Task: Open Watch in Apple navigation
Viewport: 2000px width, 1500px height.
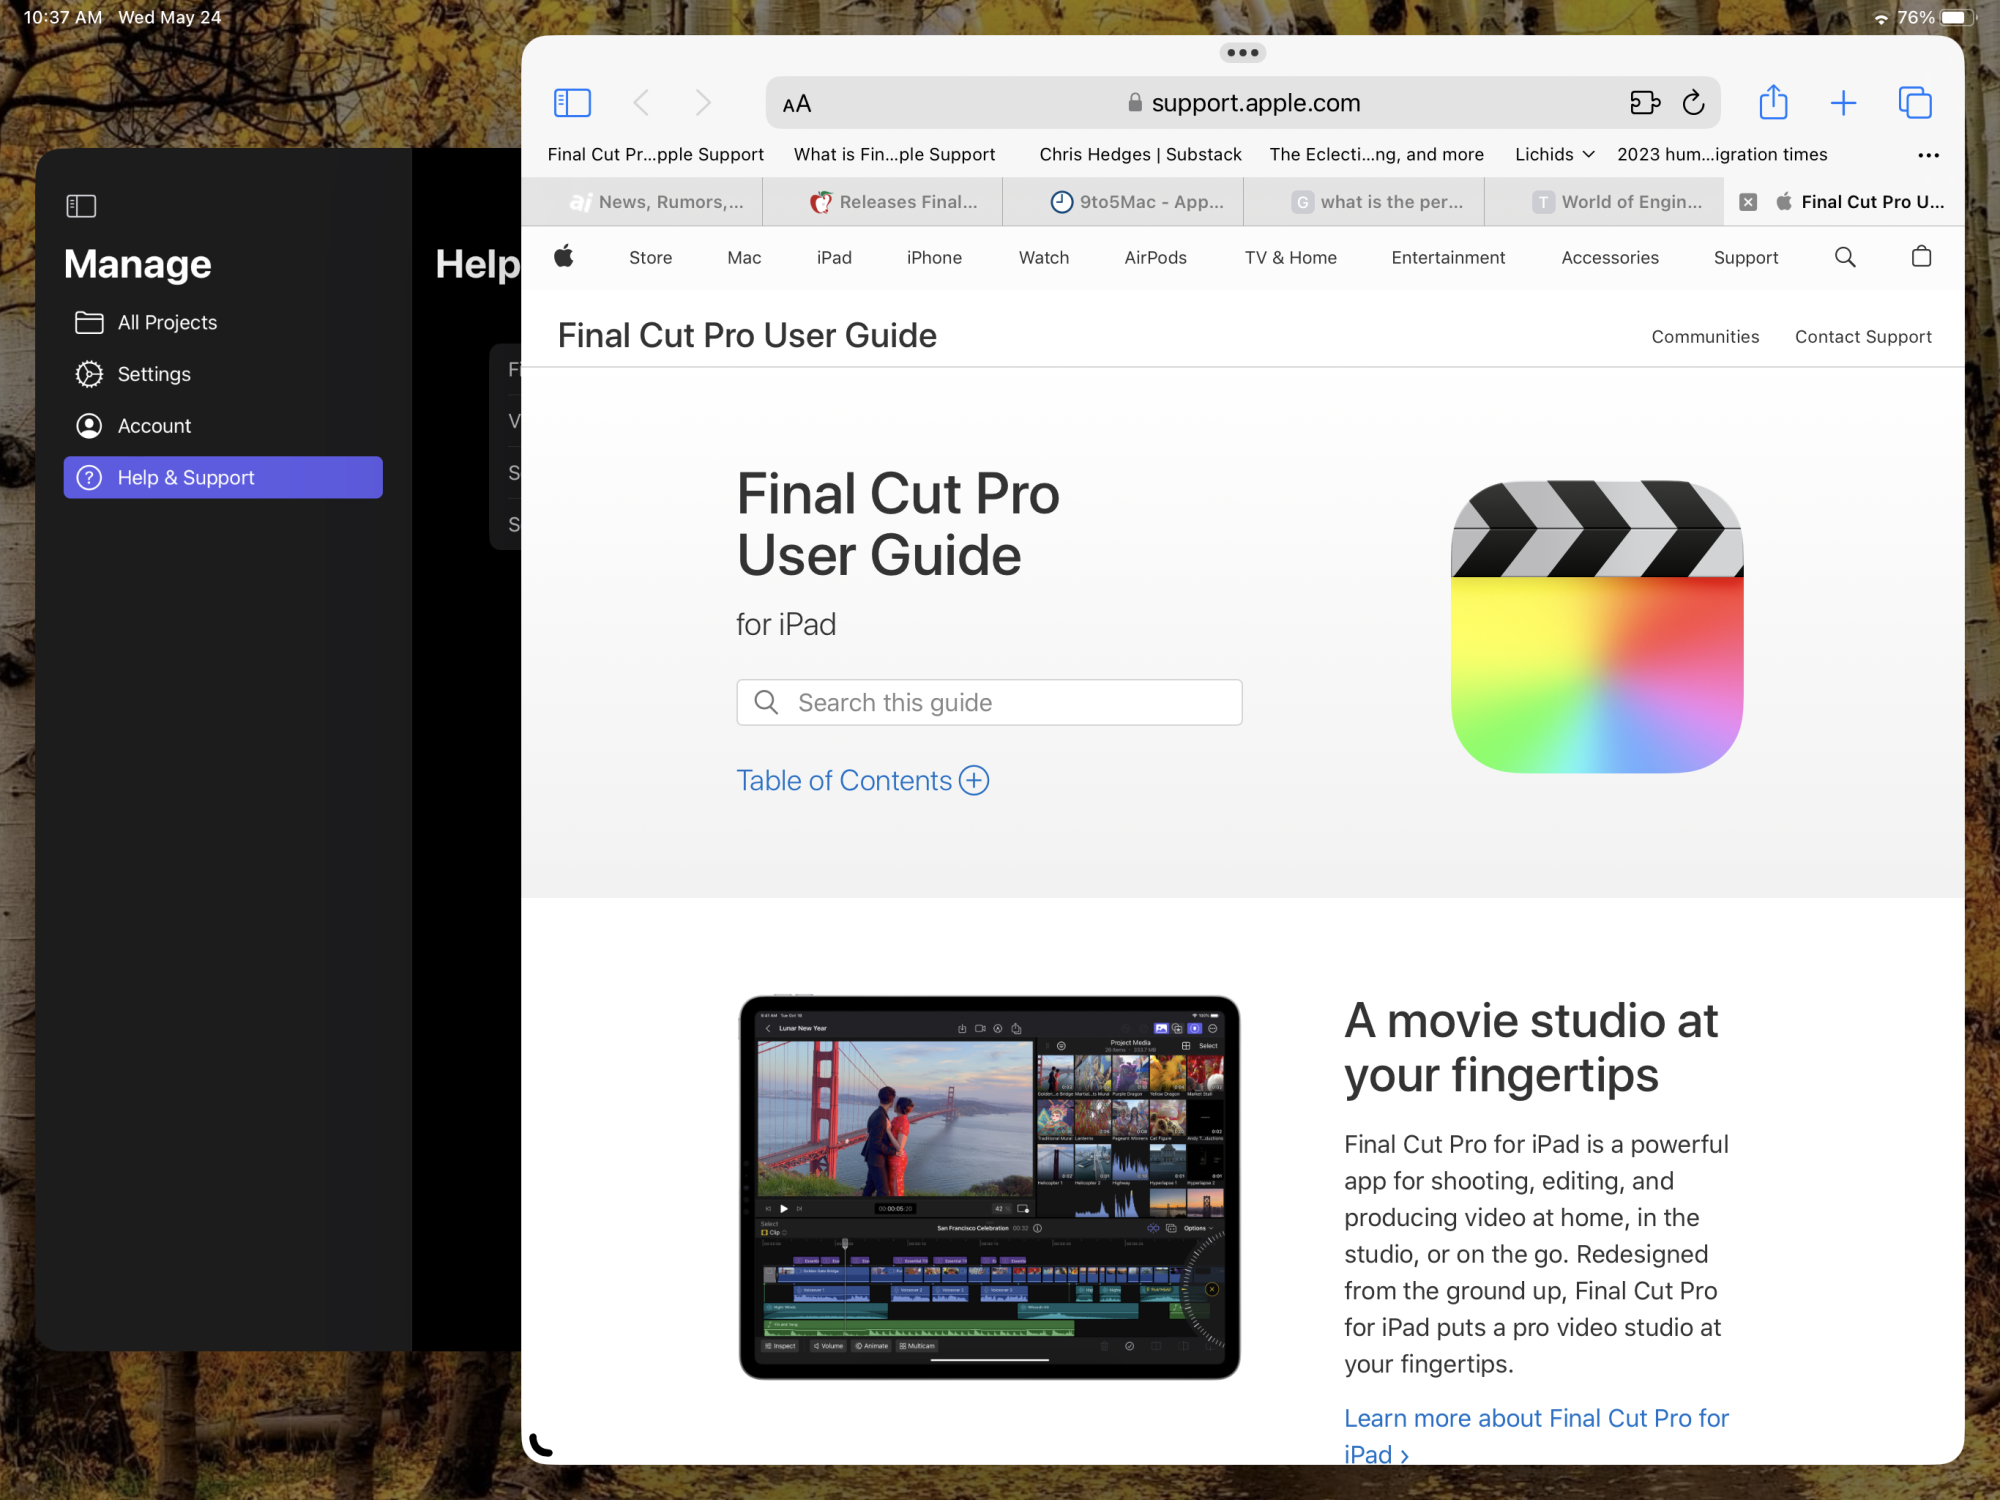Action: pos(1044,258)
